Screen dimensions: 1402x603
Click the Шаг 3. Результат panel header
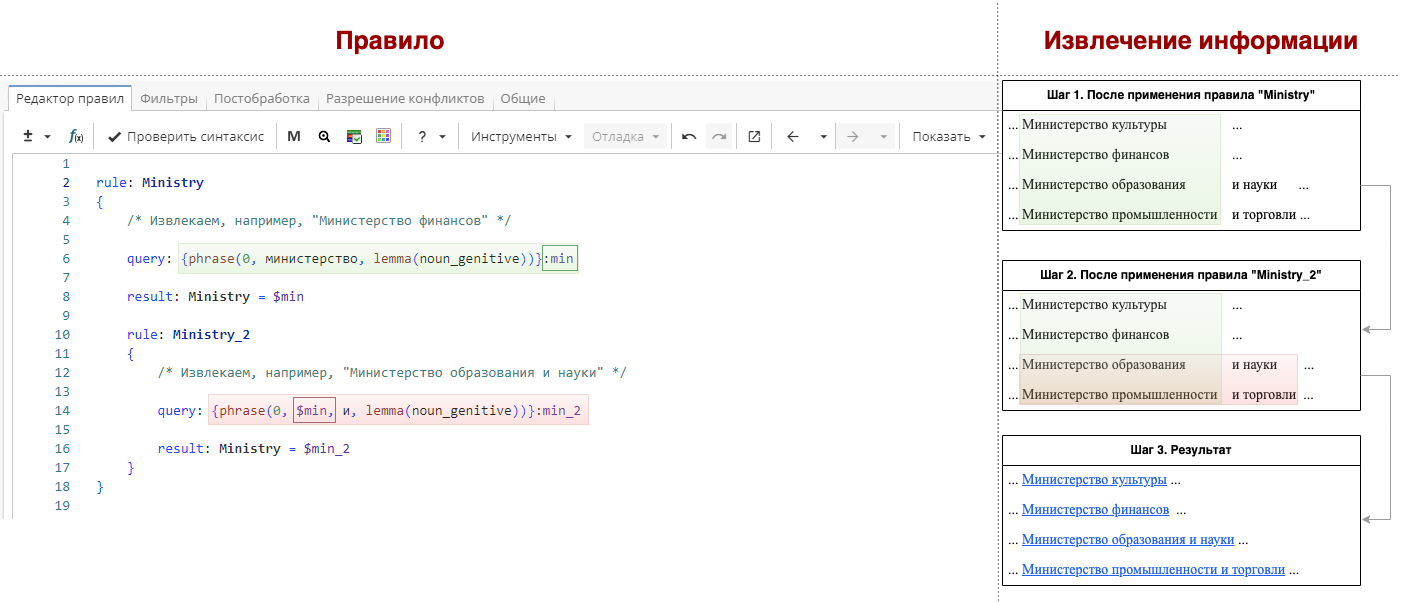pyautogui.click(x=1181, y=450)
